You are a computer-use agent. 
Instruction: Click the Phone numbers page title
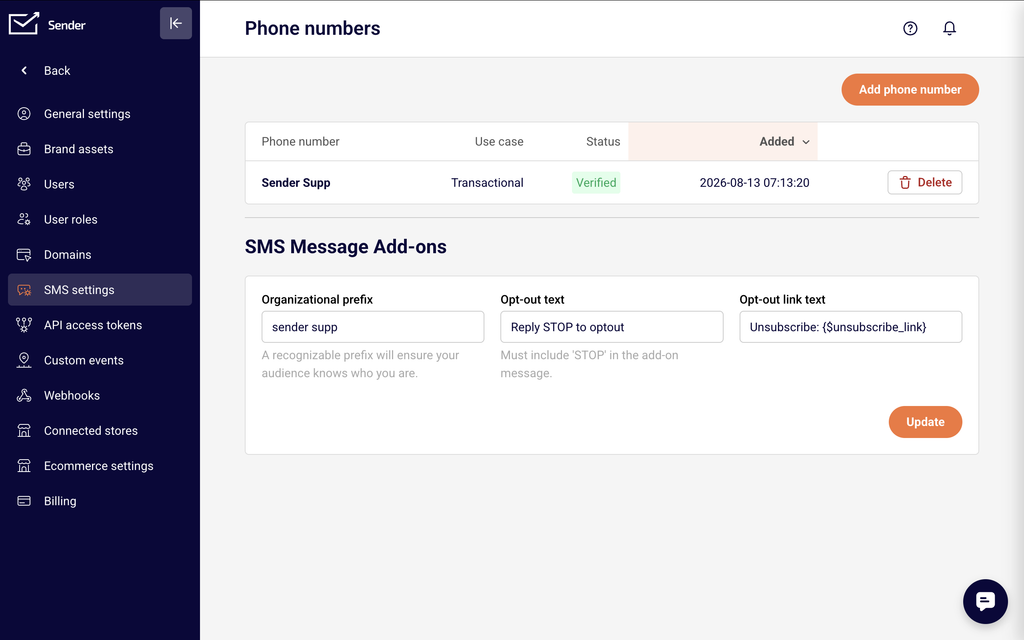coord(312,28)
